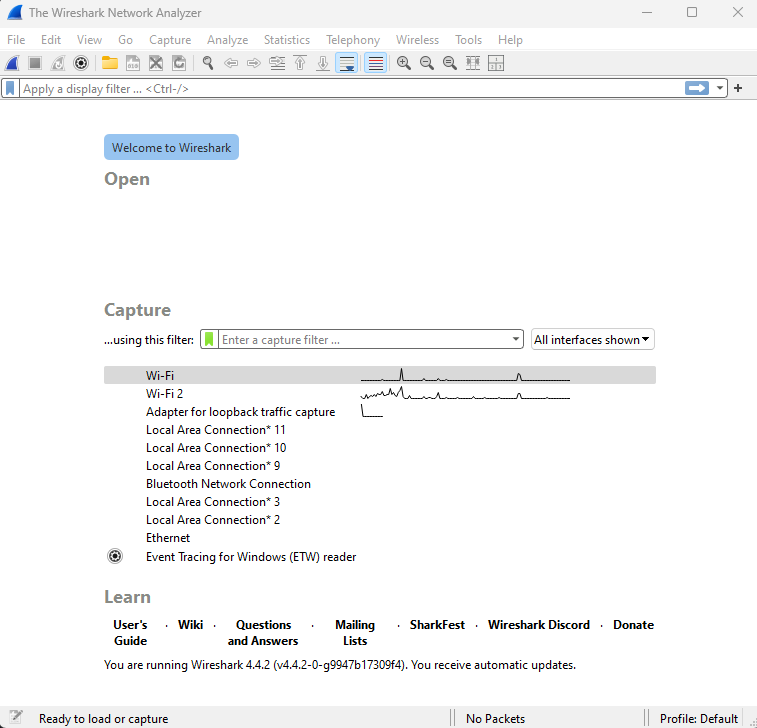Toggle auto-scroll during live capture
757x728 pixels.
pos(347,63)
